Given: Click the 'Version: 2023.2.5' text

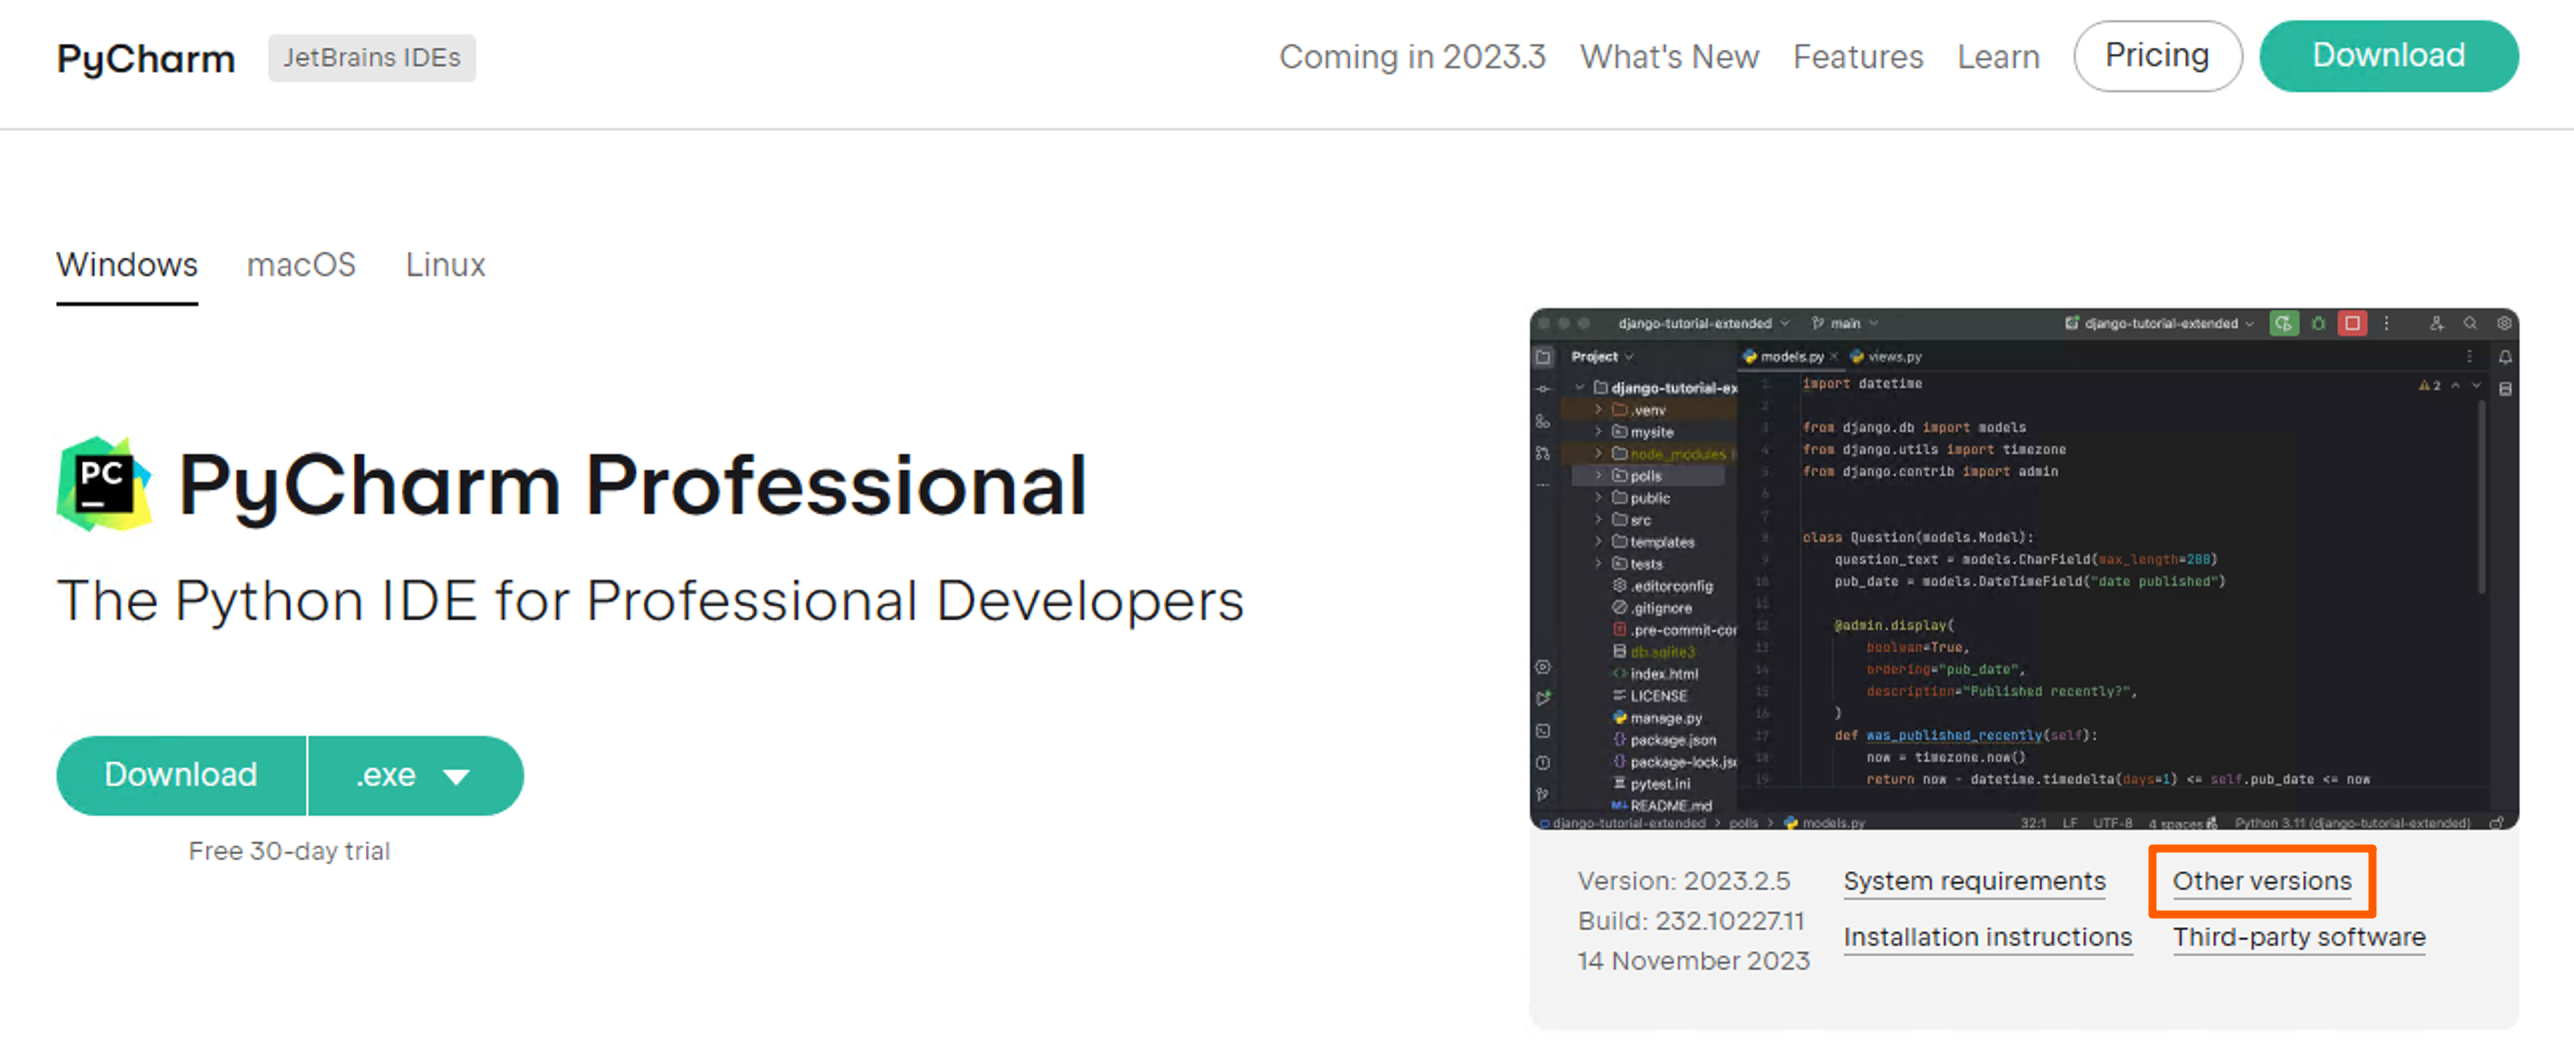Looking at the screenshot, I should [1684, 881].
